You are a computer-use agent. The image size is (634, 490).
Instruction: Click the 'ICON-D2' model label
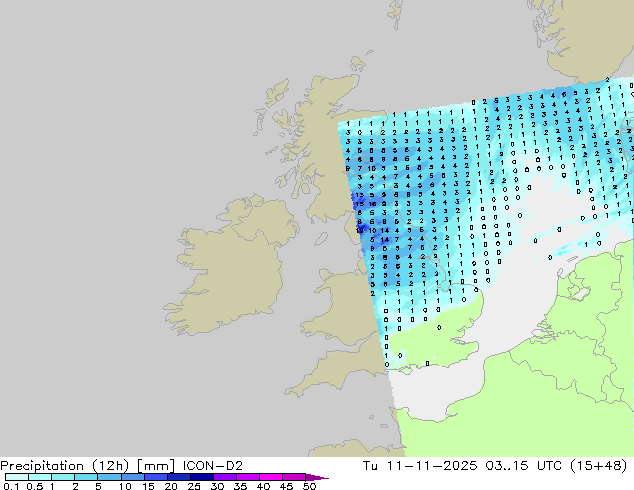pos(213,466)
